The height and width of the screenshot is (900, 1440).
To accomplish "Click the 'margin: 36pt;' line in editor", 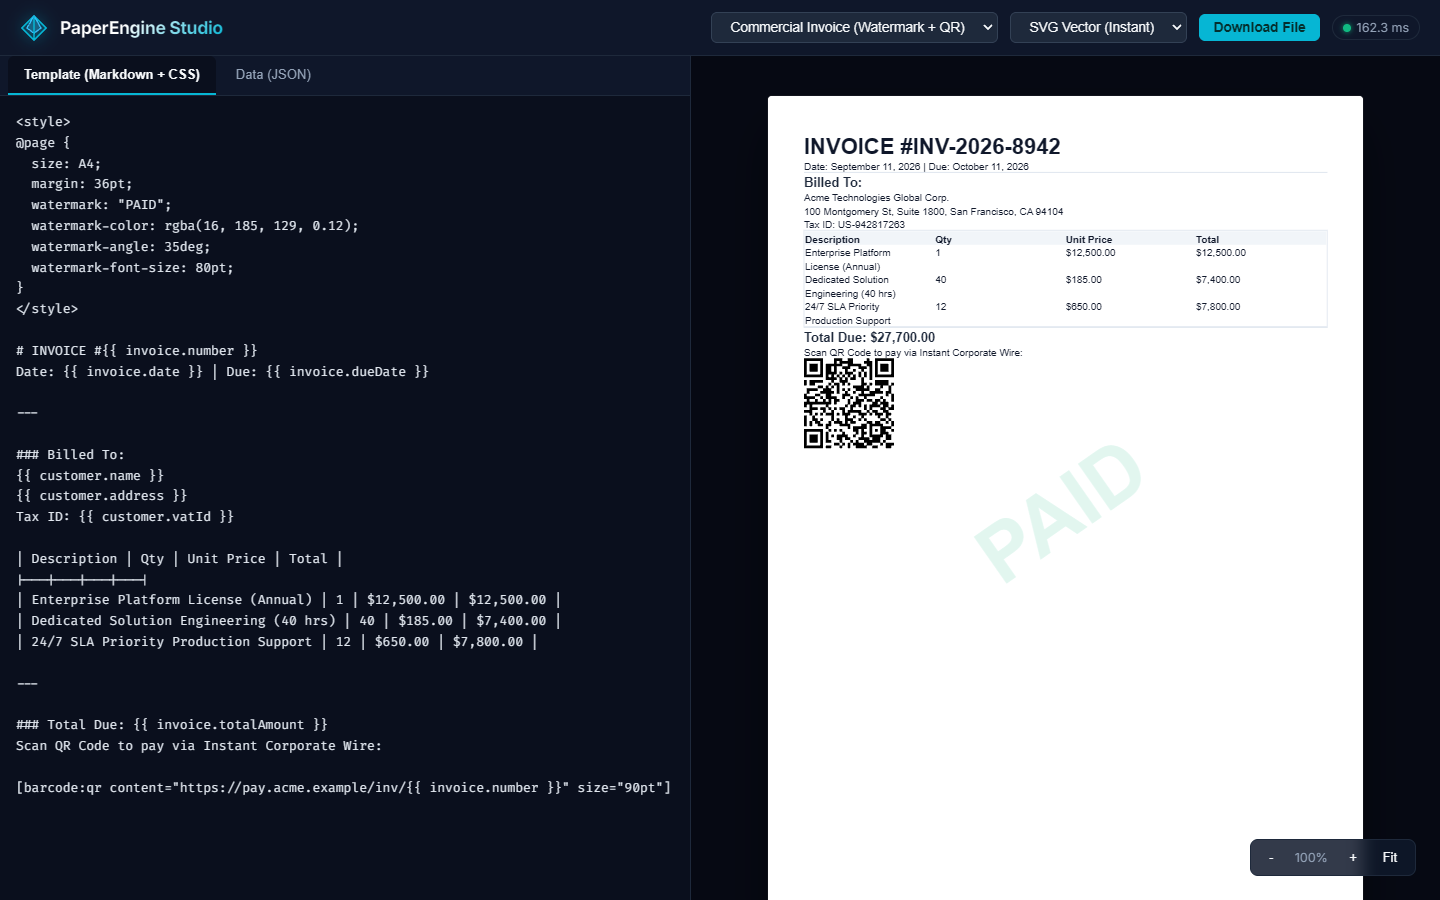I will (82, 184).
